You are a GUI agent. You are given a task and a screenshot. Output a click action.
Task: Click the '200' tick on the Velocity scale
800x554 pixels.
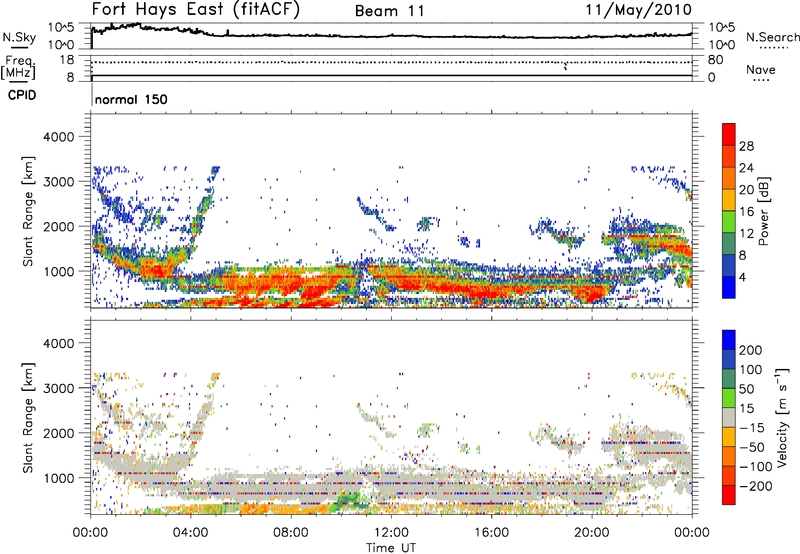(751, 350)
